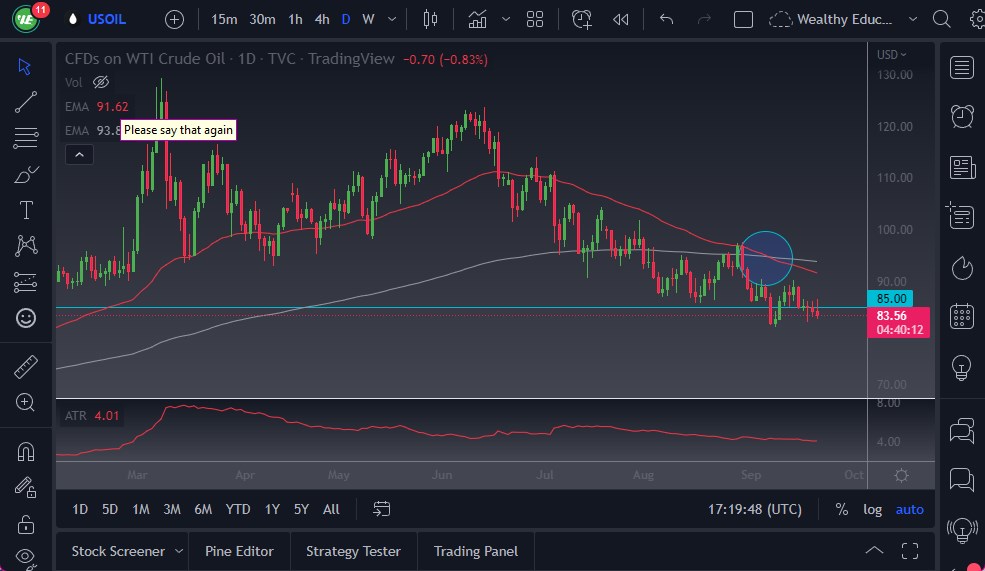Collapse the indicator legend chevron
The height and width of the screenshot is (571, 985).
[x=78, y=154]
